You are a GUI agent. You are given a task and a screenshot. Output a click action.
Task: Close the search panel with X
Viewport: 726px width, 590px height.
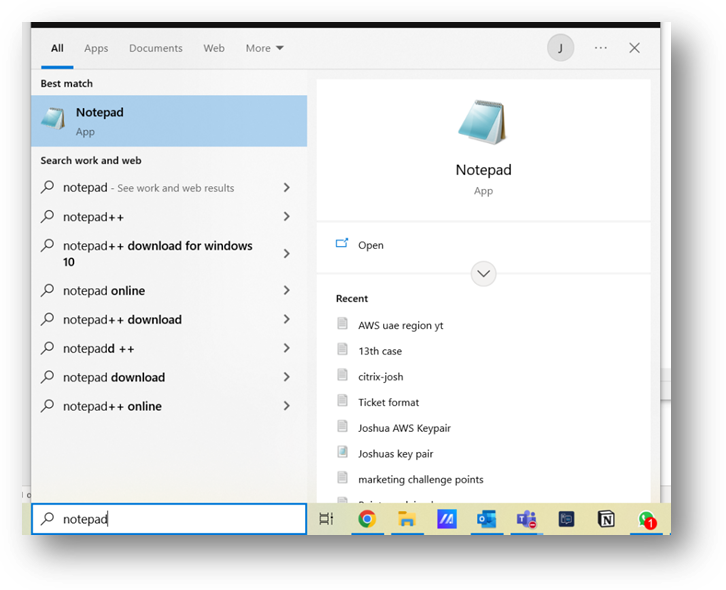pyautogui.click(x=634, y=48)
